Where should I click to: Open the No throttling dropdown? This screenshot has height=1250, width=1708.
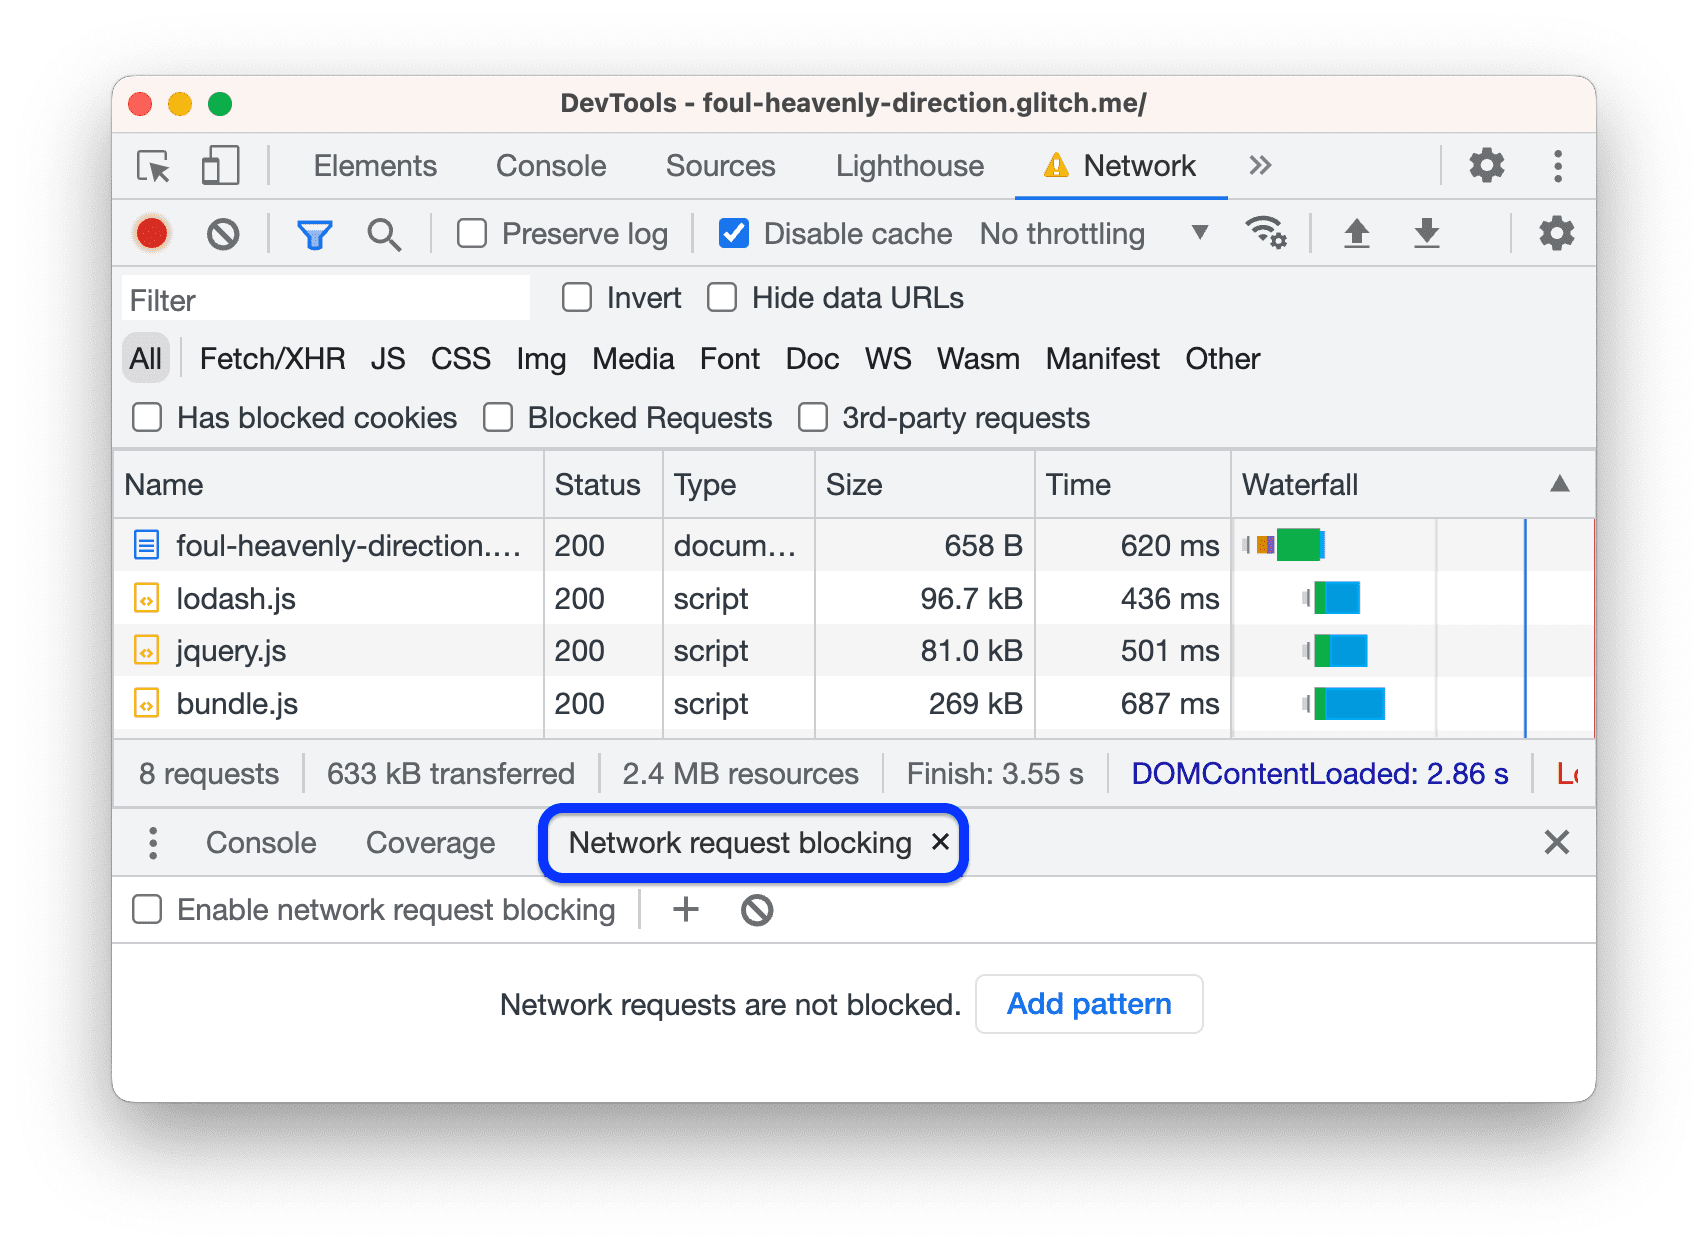pos(1094,234)
